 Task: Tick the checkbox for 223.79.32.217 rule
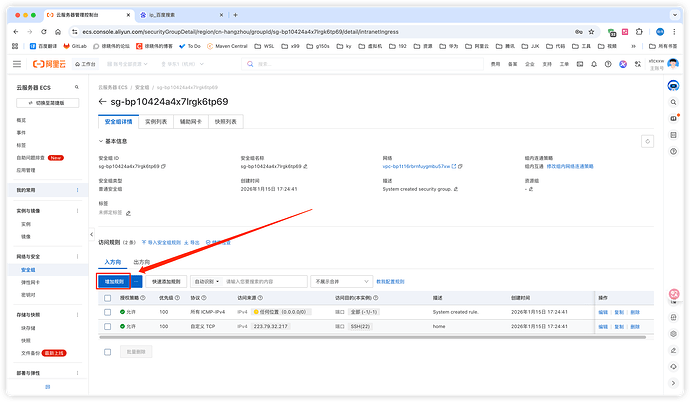(x=108, y=326)
